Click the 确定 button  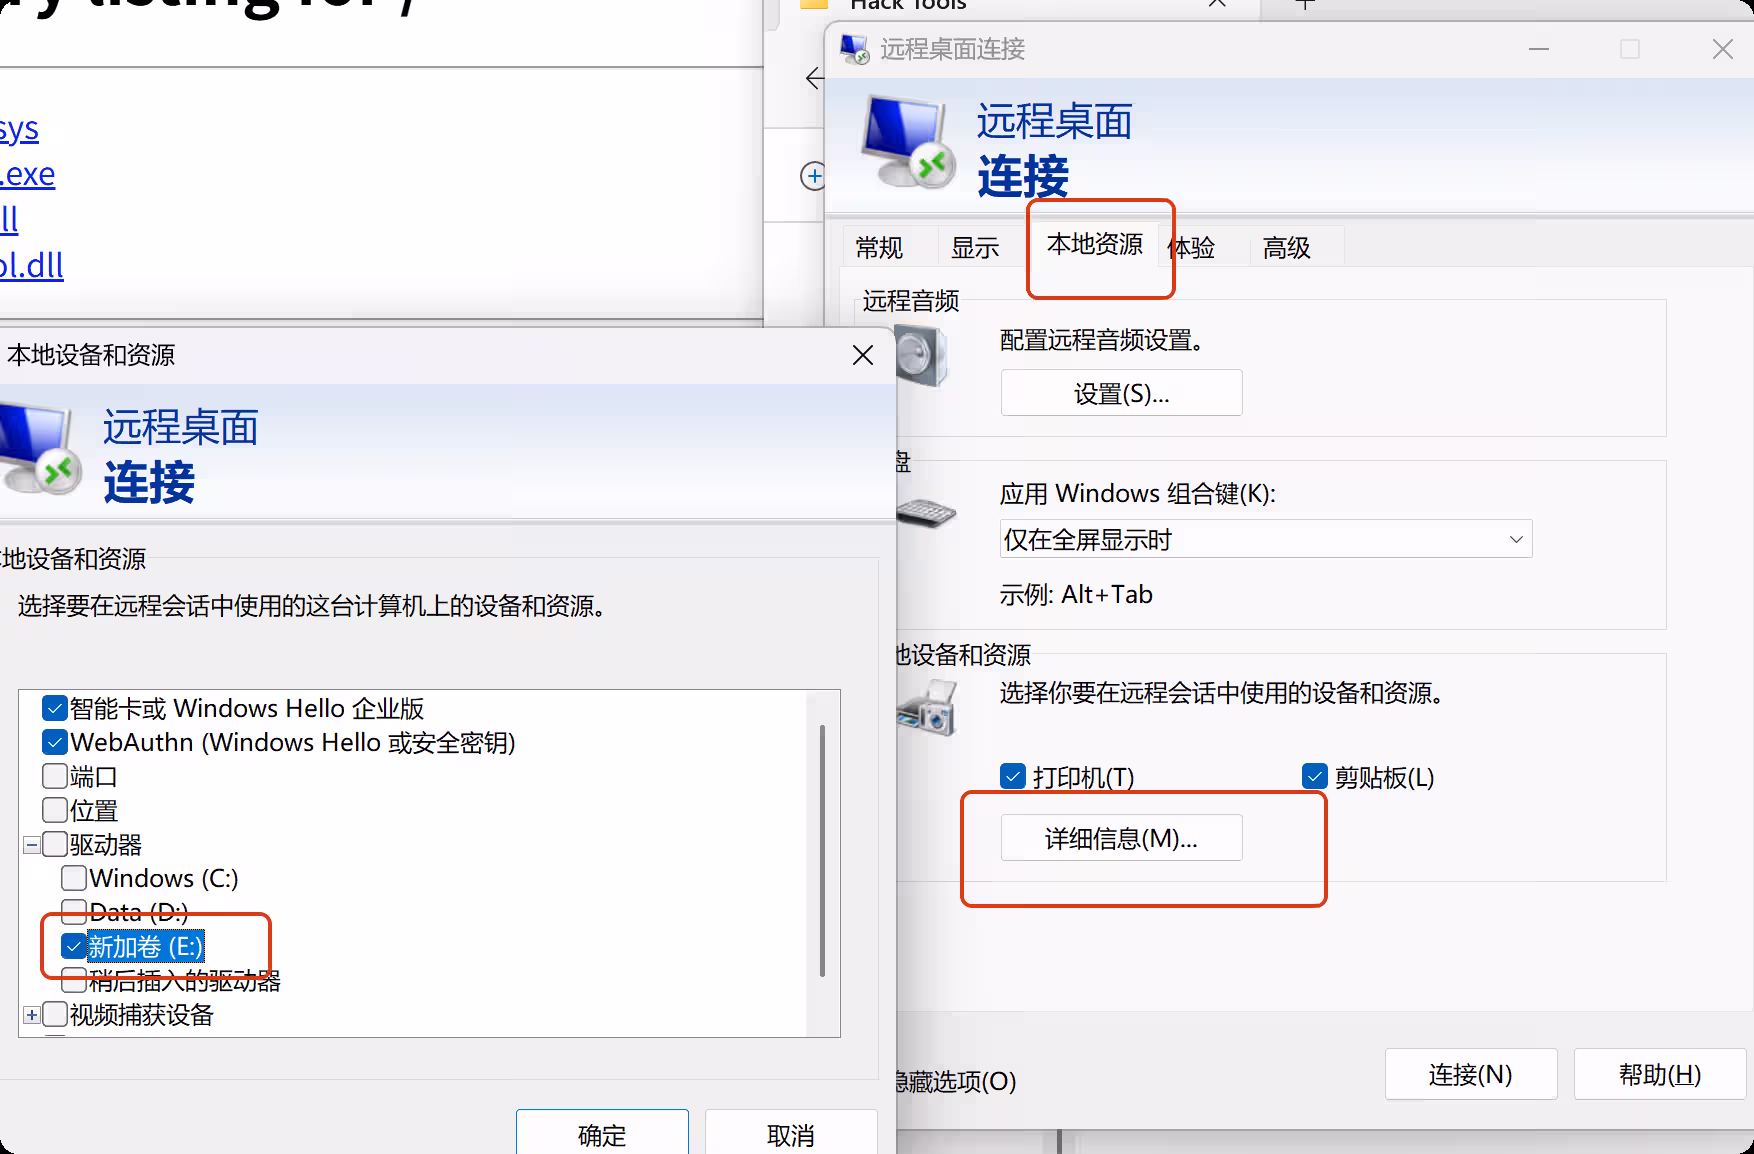coord(602,1135)
